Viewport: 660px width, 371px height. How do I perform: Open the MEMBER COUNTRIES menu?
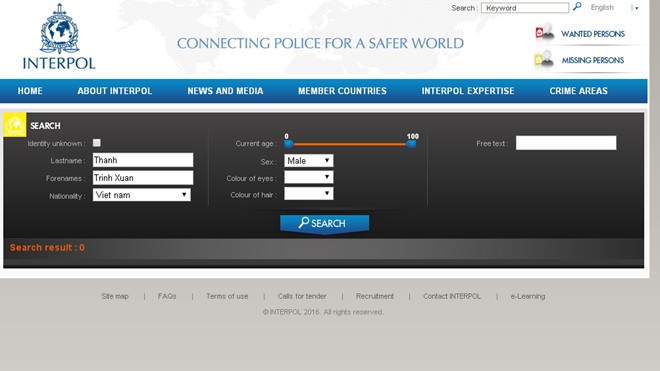[342, 91]
